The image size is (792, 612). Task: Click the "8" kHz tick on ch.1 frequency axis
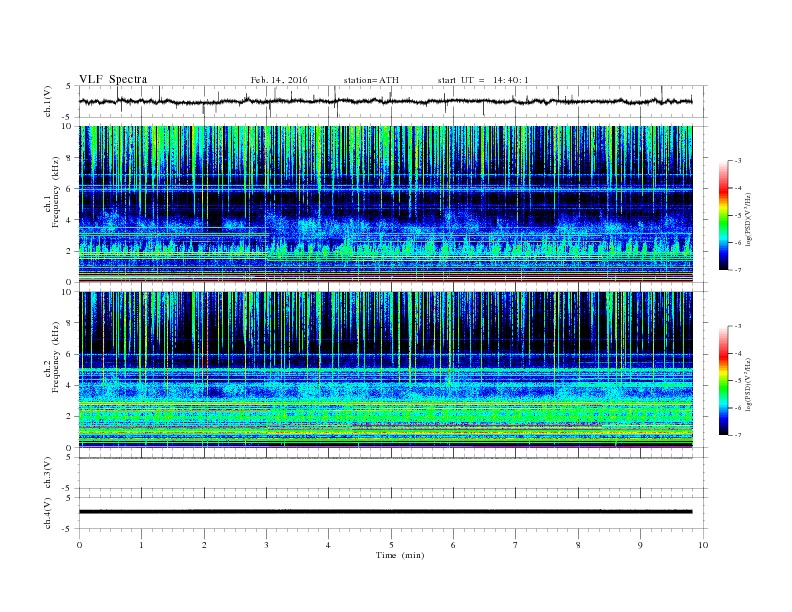pyautogui.click(x=69, y=158)
